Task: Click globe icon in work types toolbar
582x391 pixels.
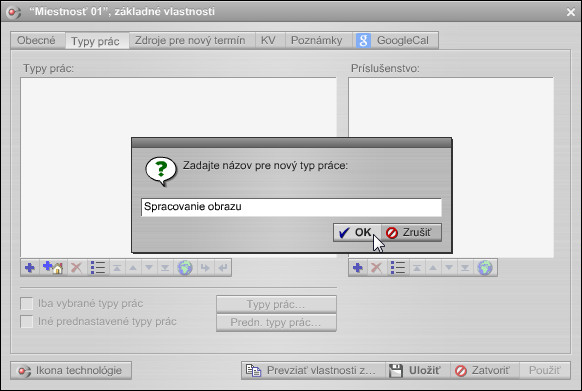Action: tap(185, 267)
